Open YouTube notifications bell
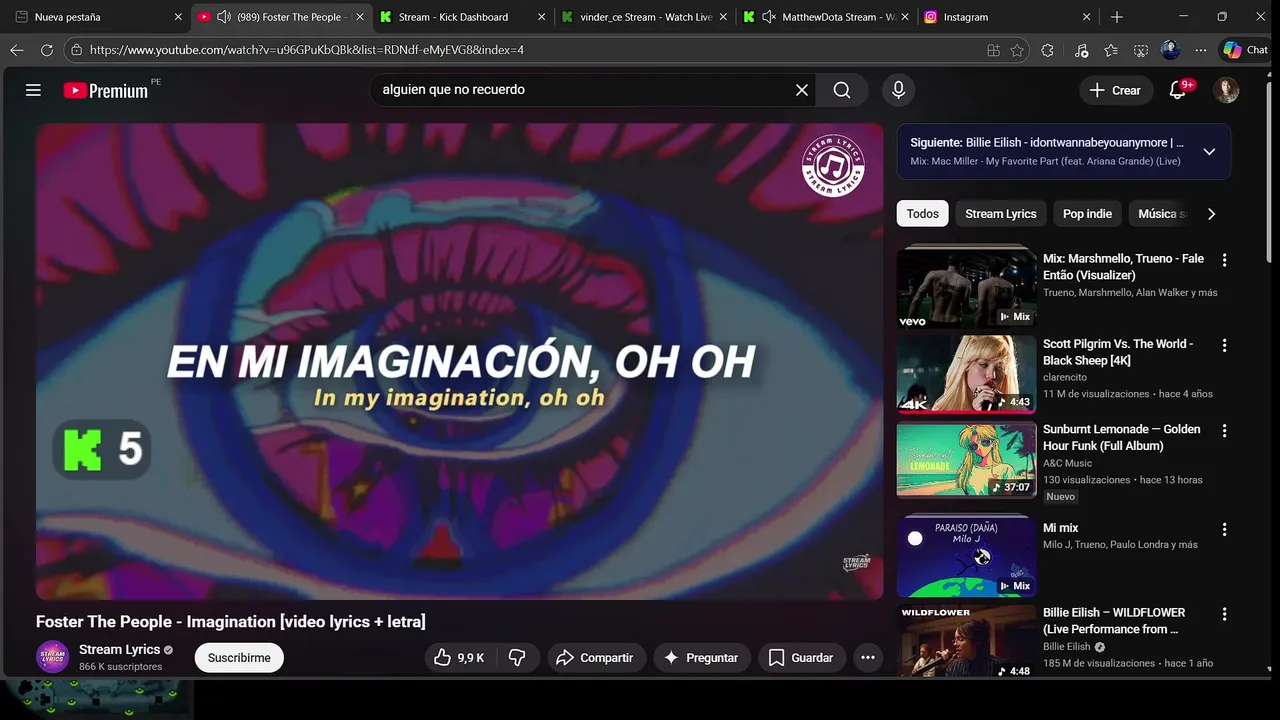1280x720 pixels. (x=1178, y=90)
